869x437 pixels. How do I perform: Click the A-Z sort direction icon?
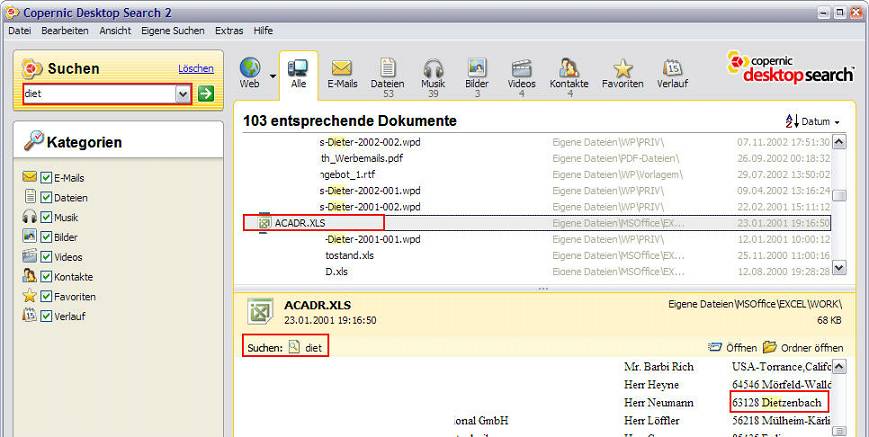pos(792,121)
